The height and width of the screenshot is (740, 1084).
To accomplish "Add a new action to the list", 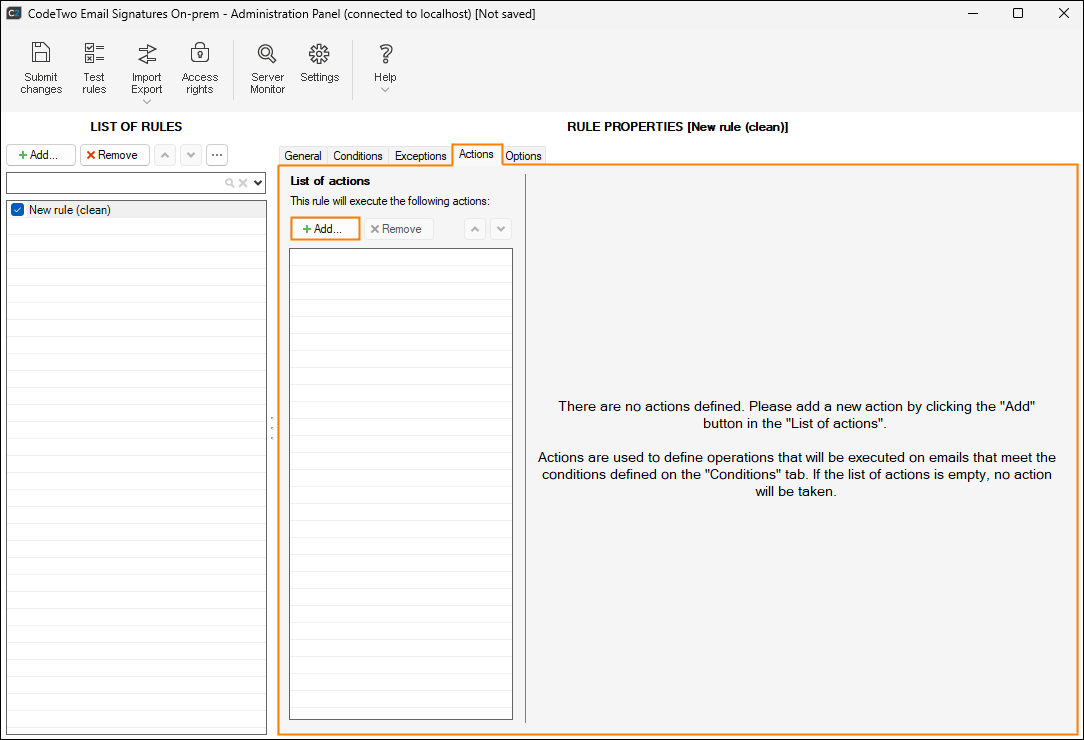I will 324,229.
